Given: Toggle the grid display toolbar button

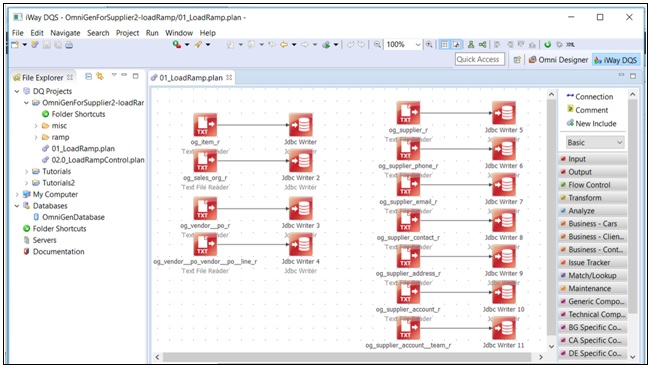Looking at the screenshot, I should pos(445,44).
